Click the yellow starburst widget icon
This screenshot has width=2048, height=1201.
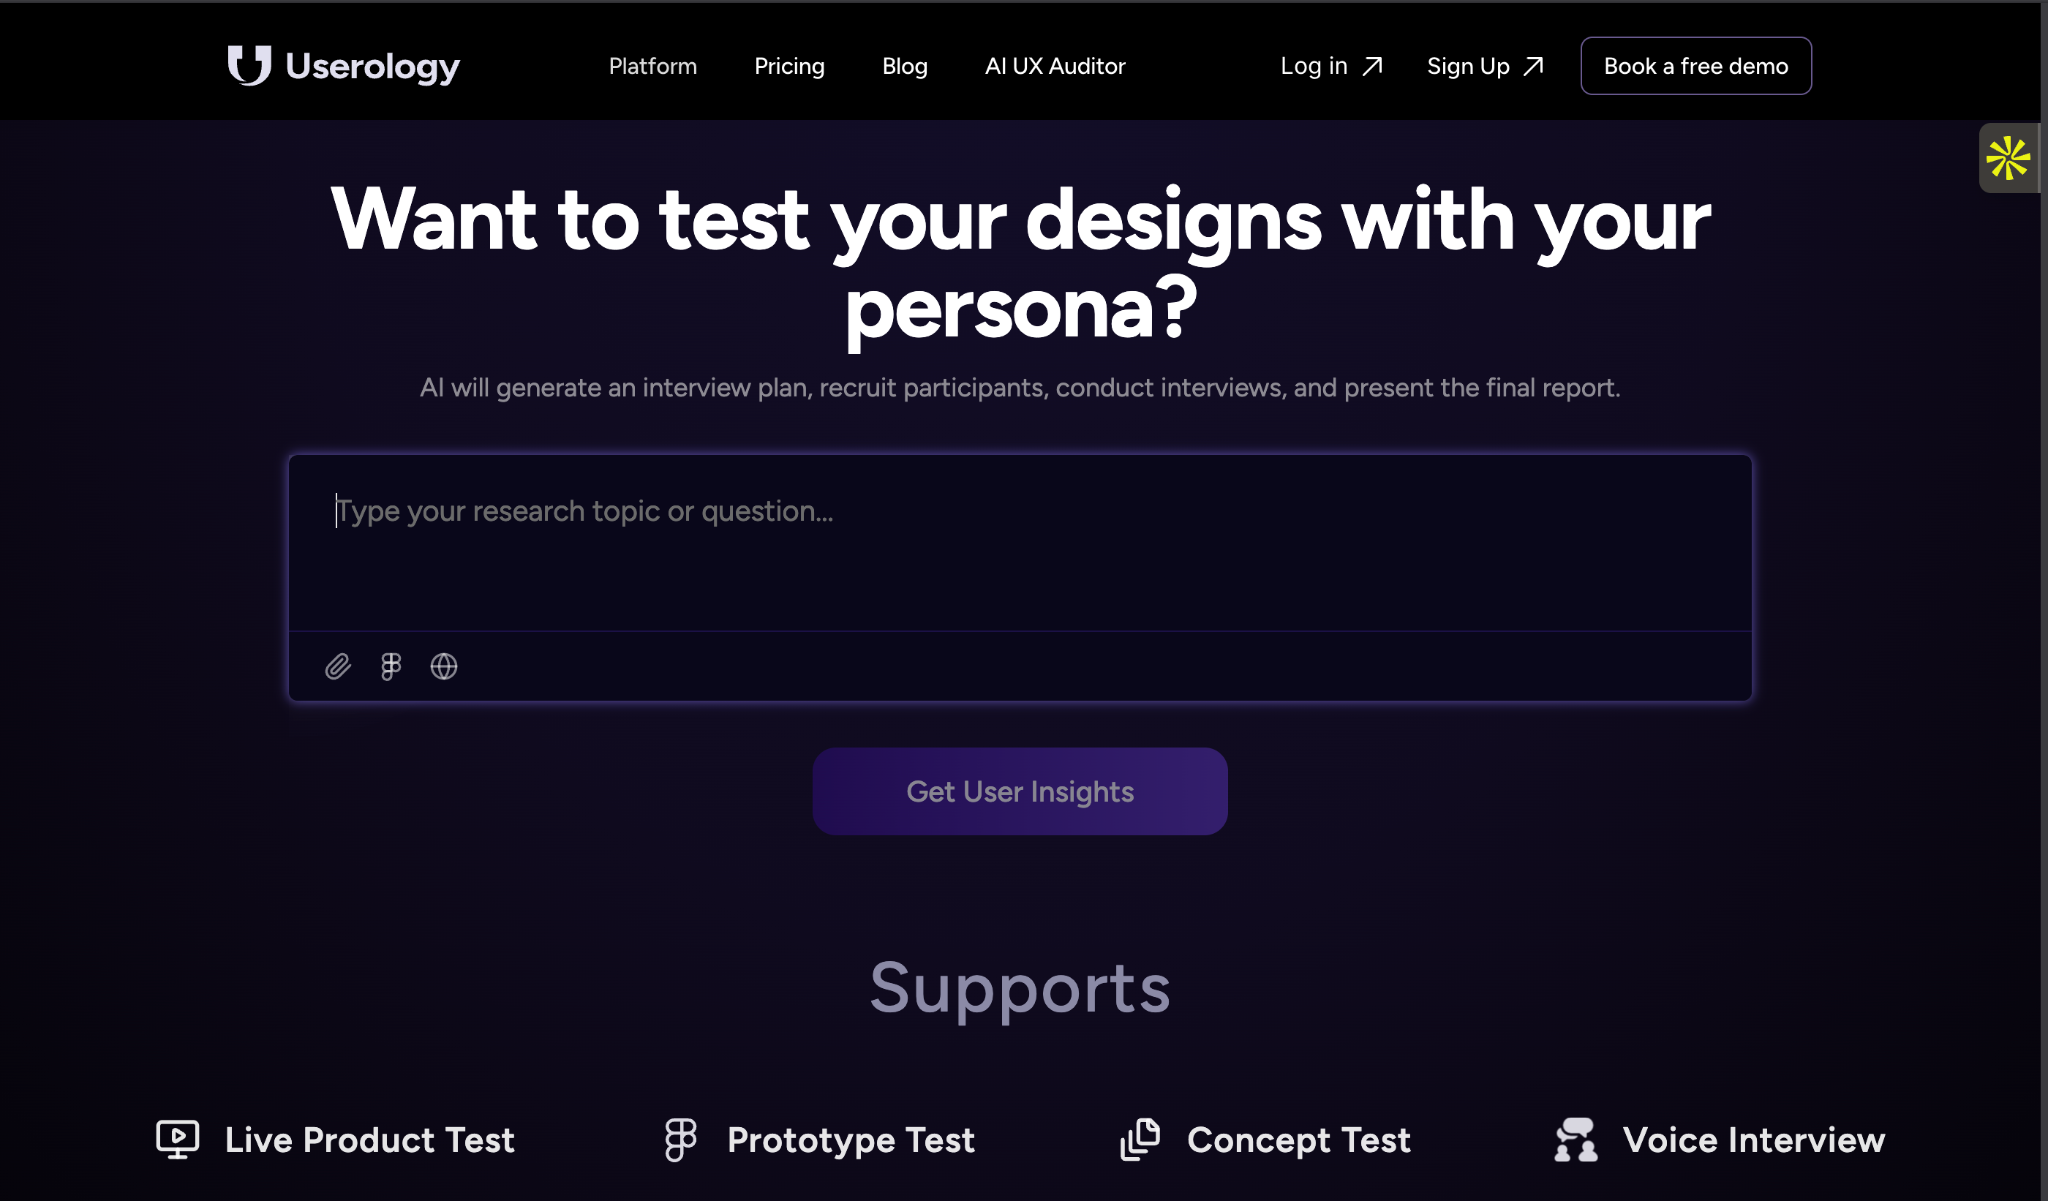[2008, 158]
